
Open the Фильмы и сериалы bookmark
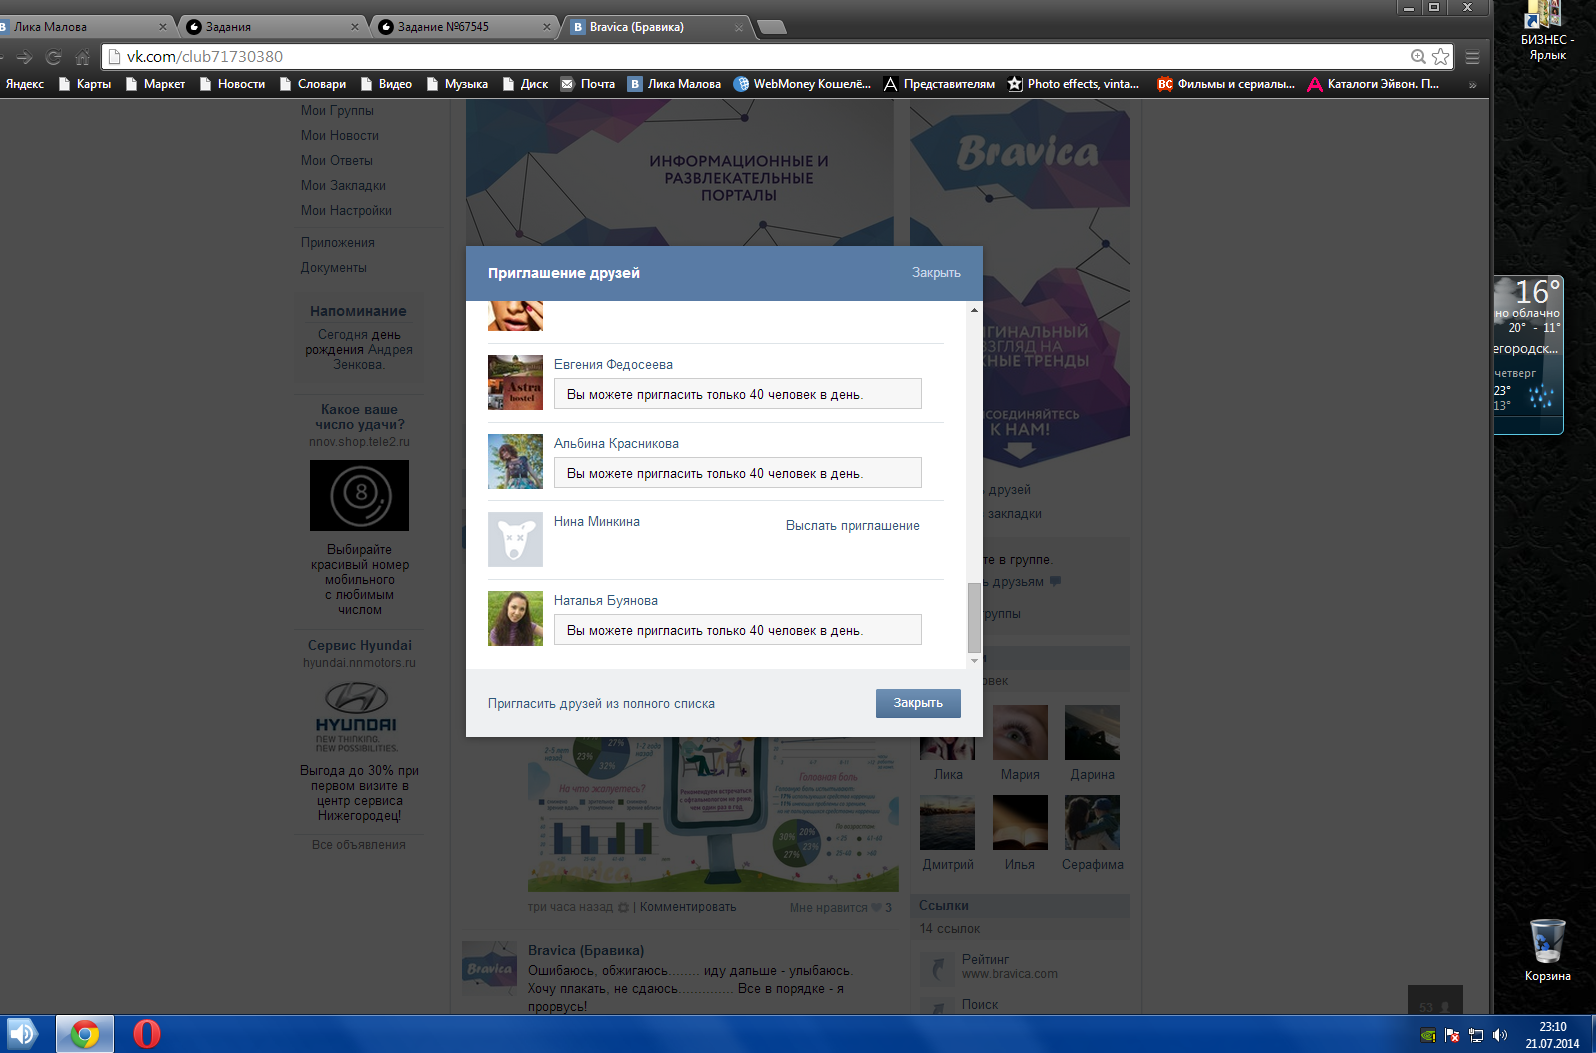point(1226,84)
